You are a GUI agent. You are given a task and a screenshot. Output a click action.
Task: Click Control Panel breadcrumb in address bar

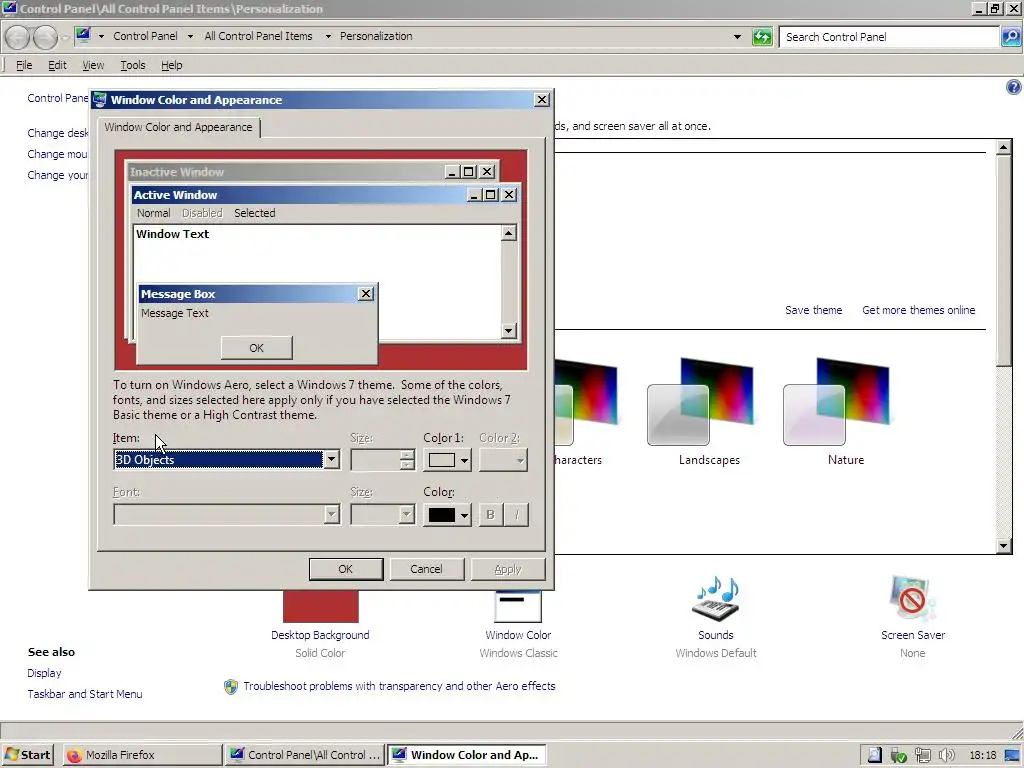click(145, 36)
